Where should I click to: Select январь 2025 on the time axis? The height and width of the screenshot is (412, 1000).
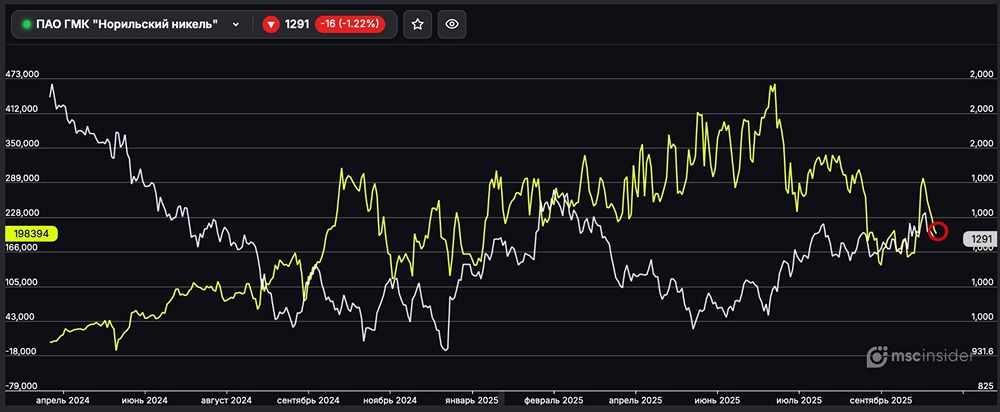tap(471, 401)
